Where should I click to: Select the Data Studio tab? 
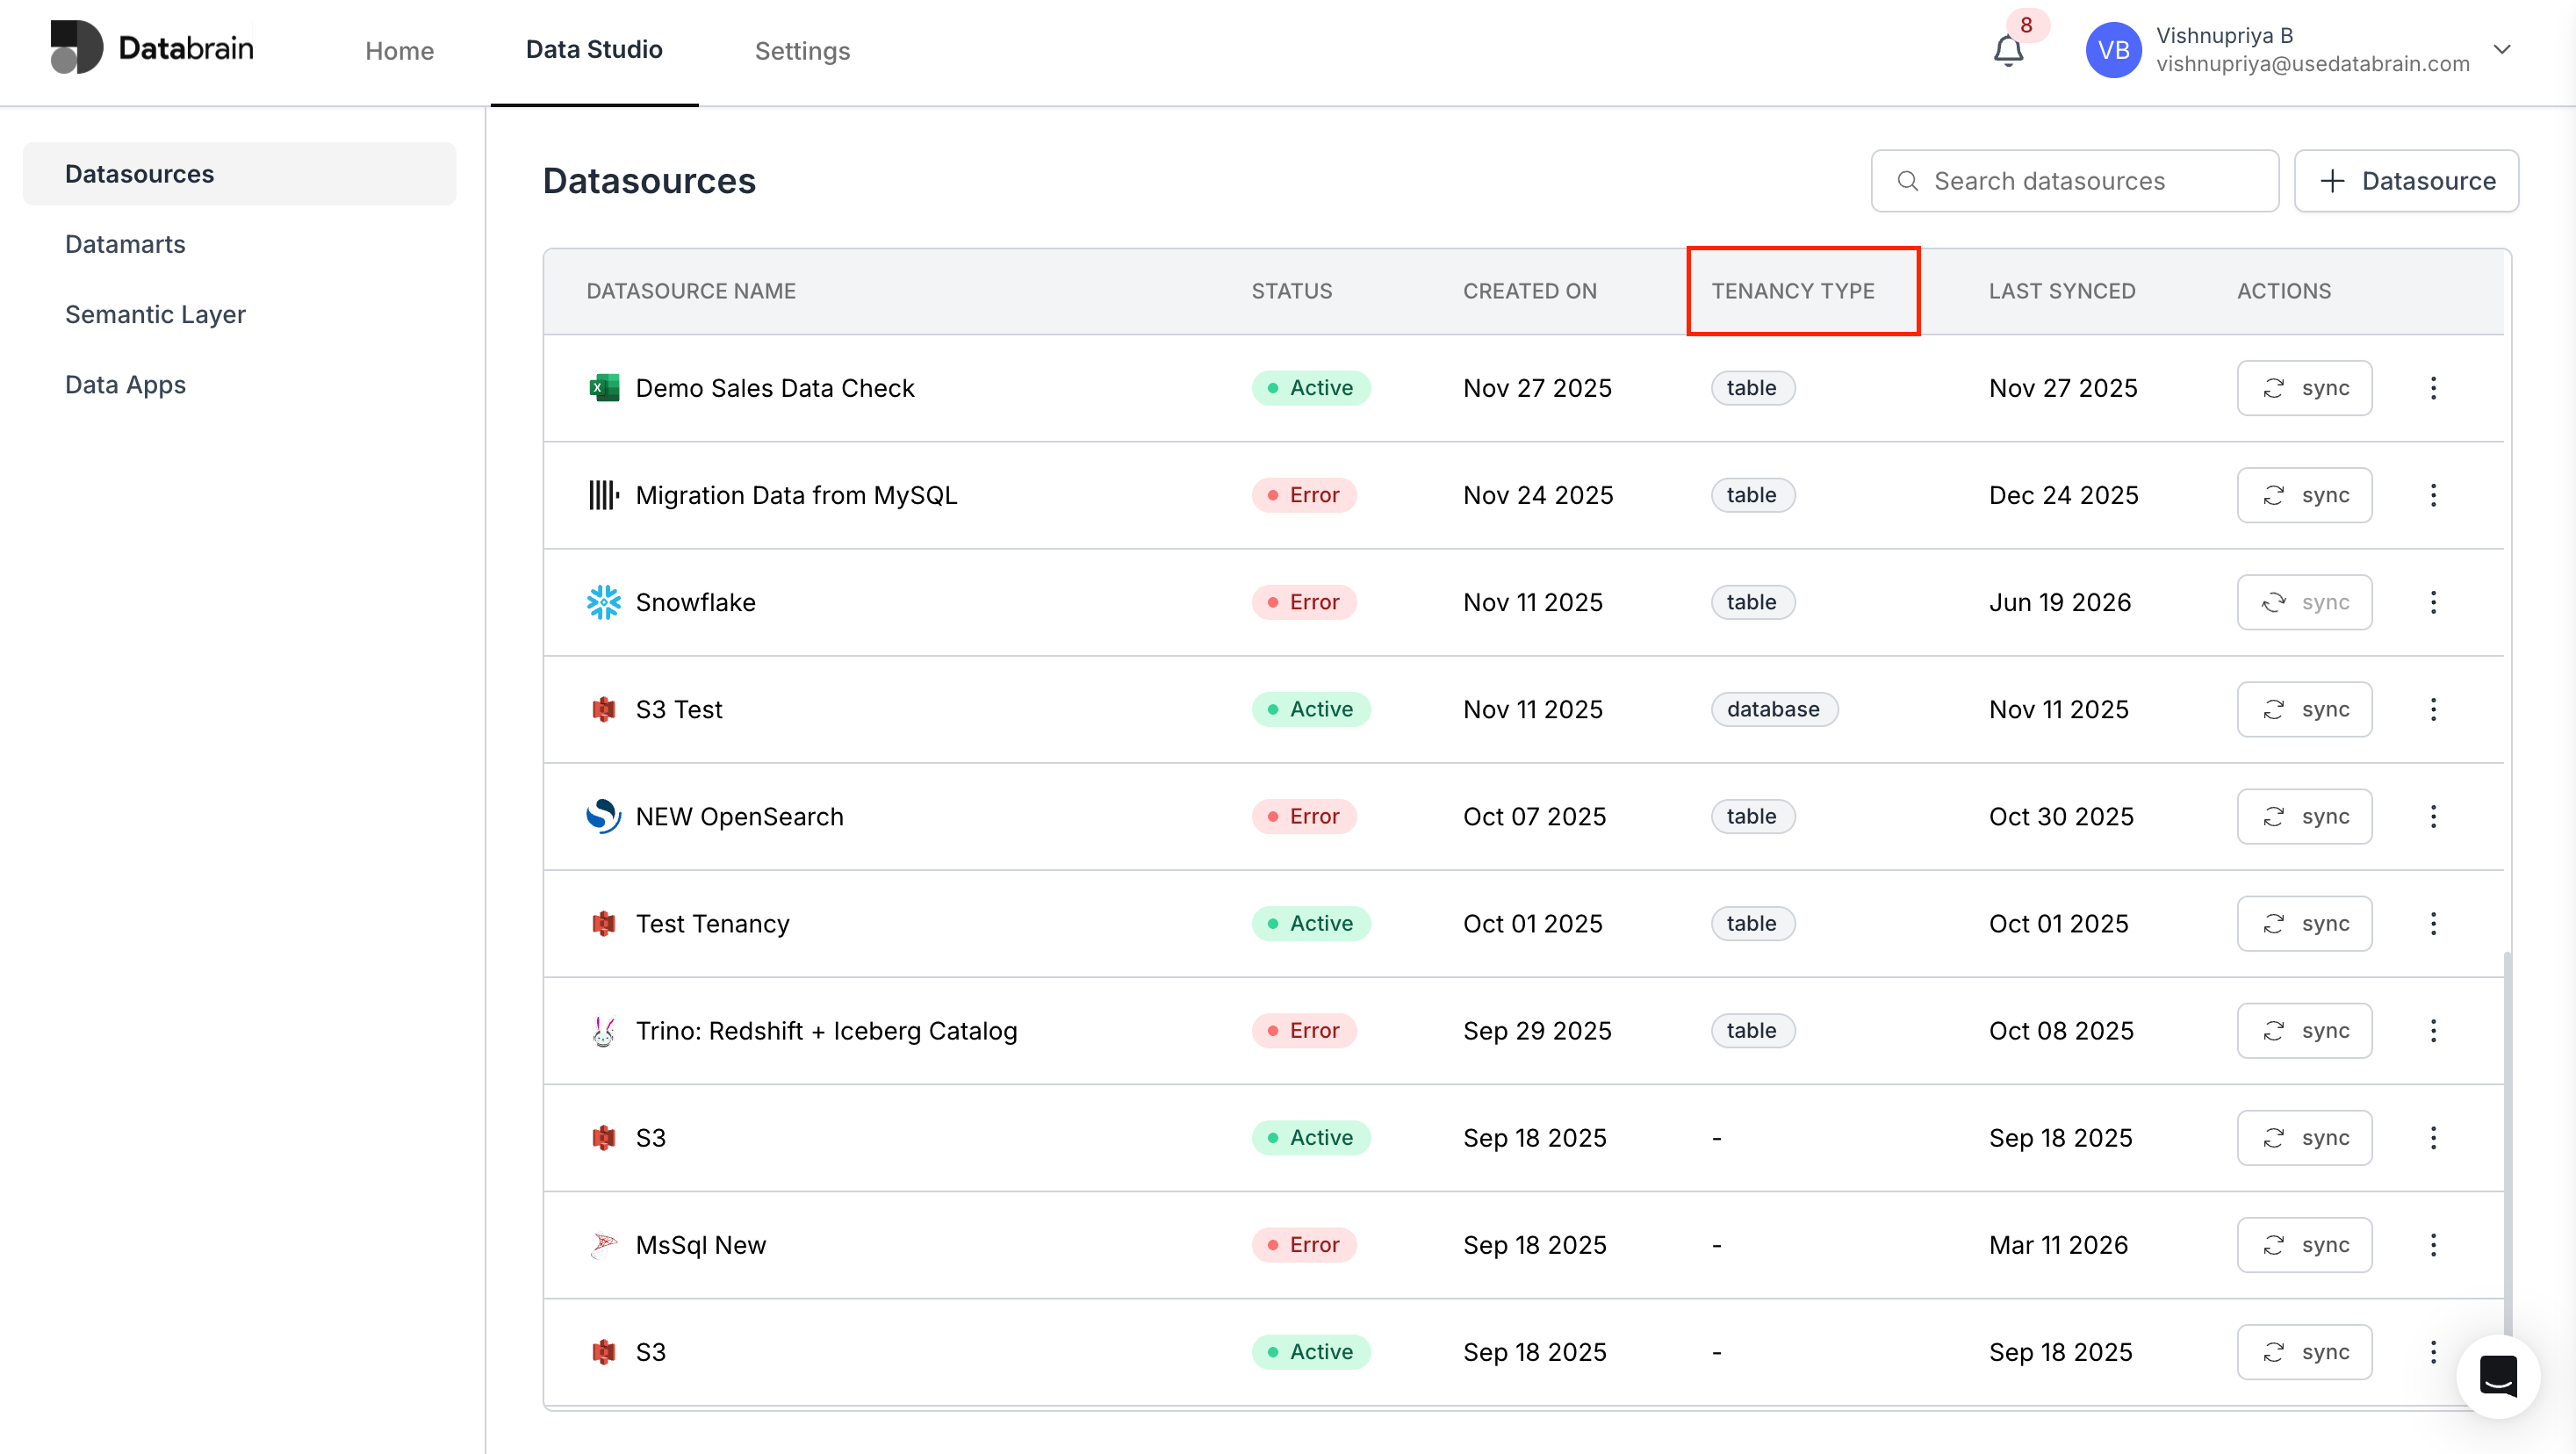point(594,50)
